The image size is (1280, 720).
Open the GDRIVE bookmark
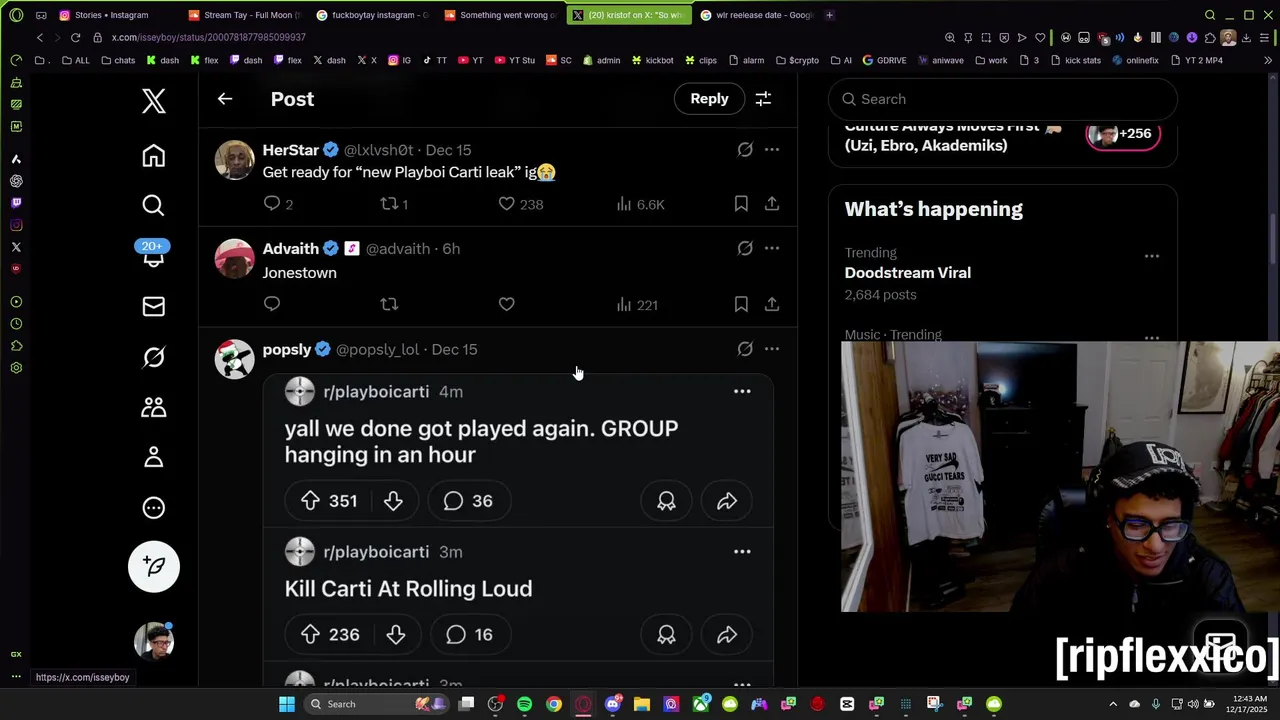(884, 60)
